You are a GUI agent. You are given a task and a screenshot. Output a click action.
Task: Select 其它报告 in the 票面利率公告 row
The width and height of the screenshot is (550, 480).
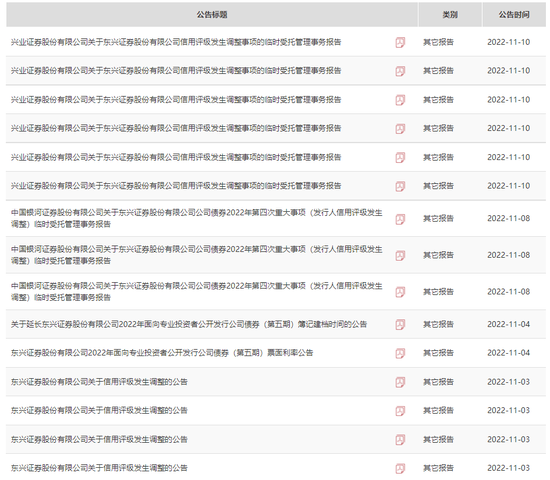438,353
